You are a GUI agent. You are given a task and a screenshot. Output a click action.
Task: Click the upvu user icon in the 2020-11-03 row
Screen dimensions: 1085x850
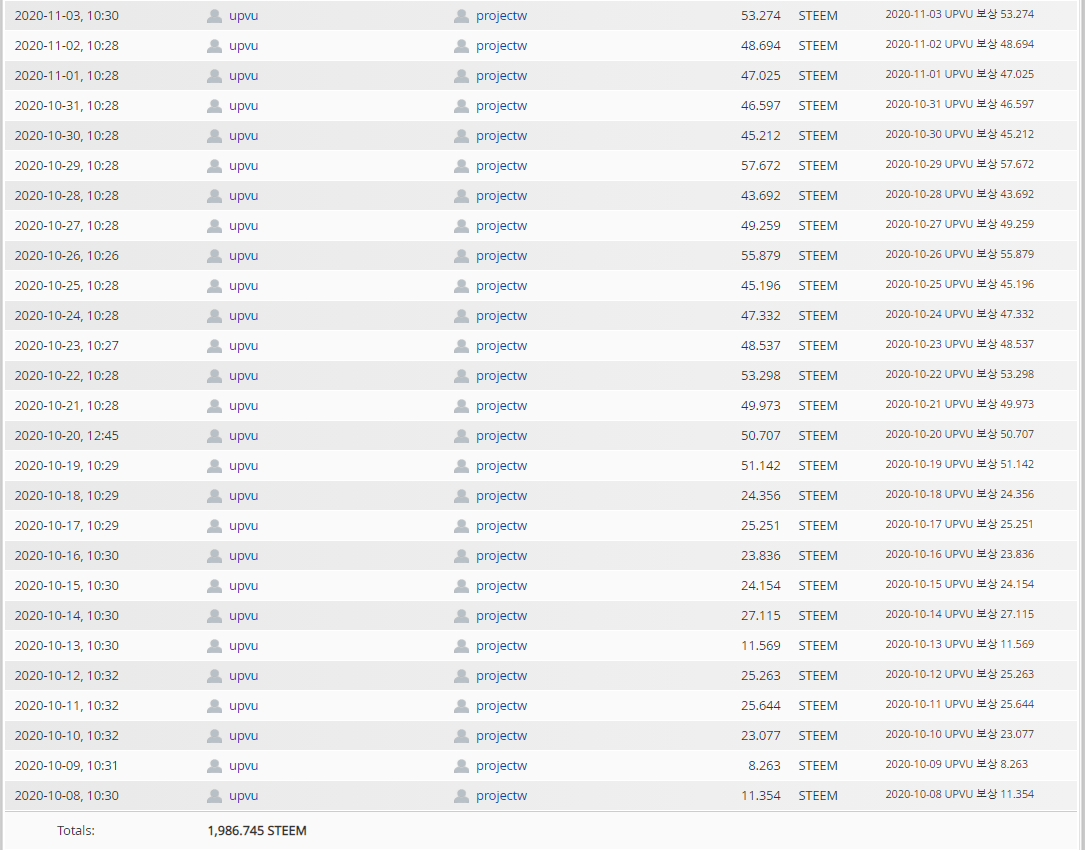[215, 16]
